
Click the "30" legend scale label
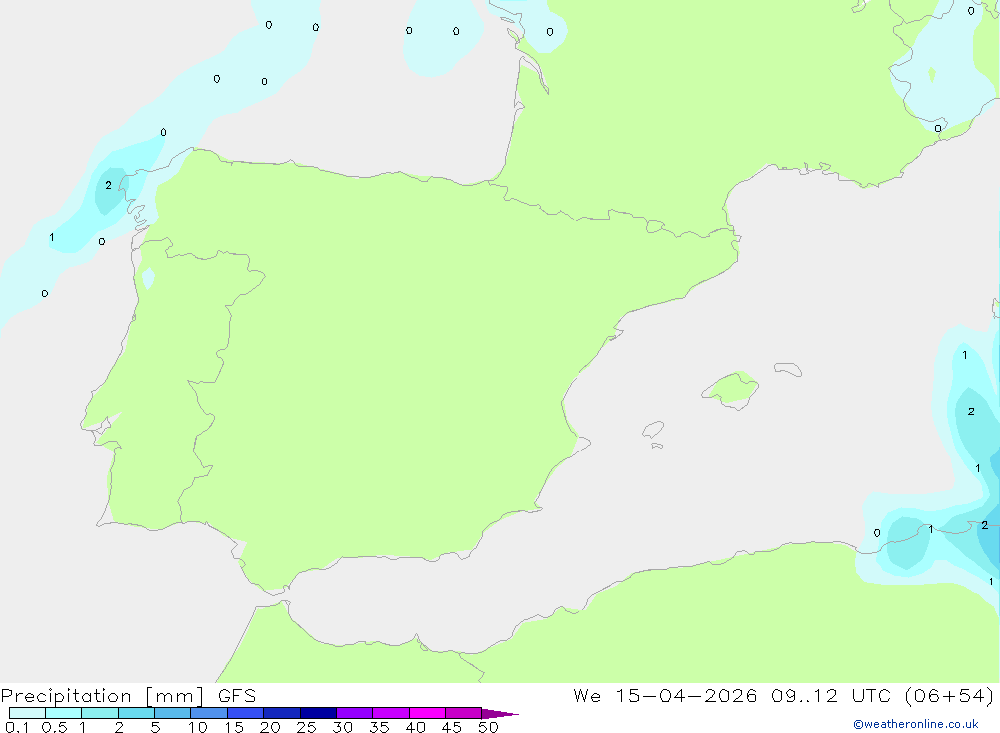(x=342, y=727)
